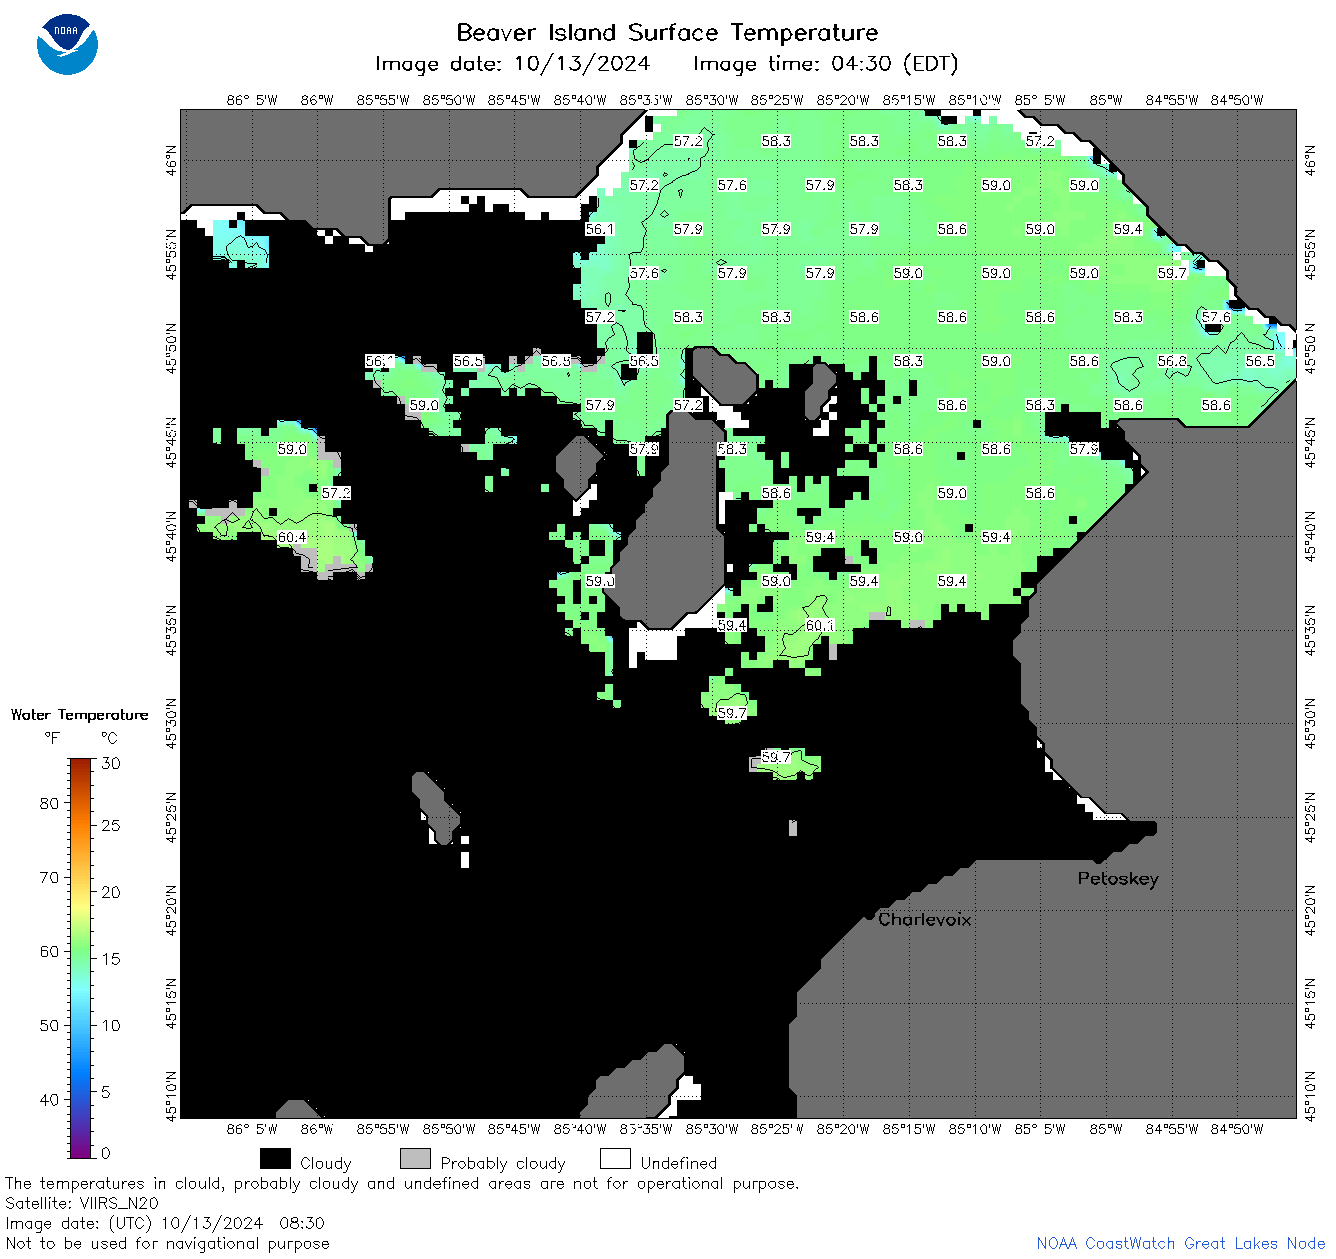The height and width of the screenshot is (1259, 1336).
Task: Click the Undefined legend label
Action: pos(679,1163)
